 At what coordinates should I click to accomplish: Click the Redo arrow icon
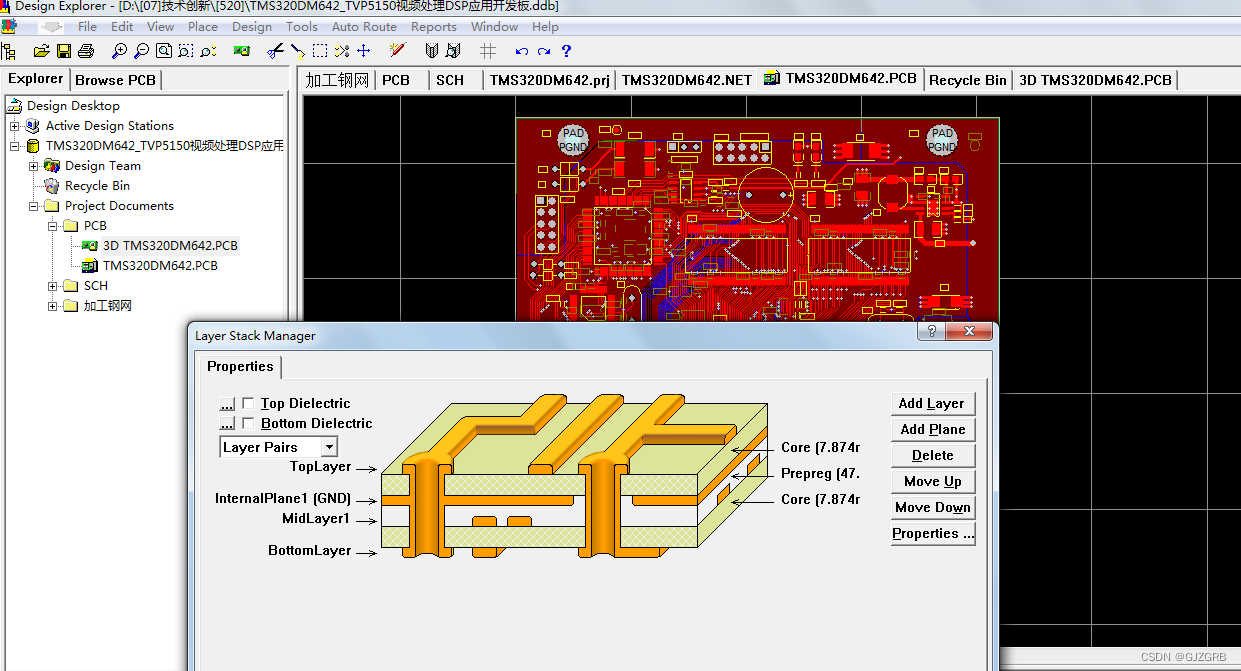(543, 51)
